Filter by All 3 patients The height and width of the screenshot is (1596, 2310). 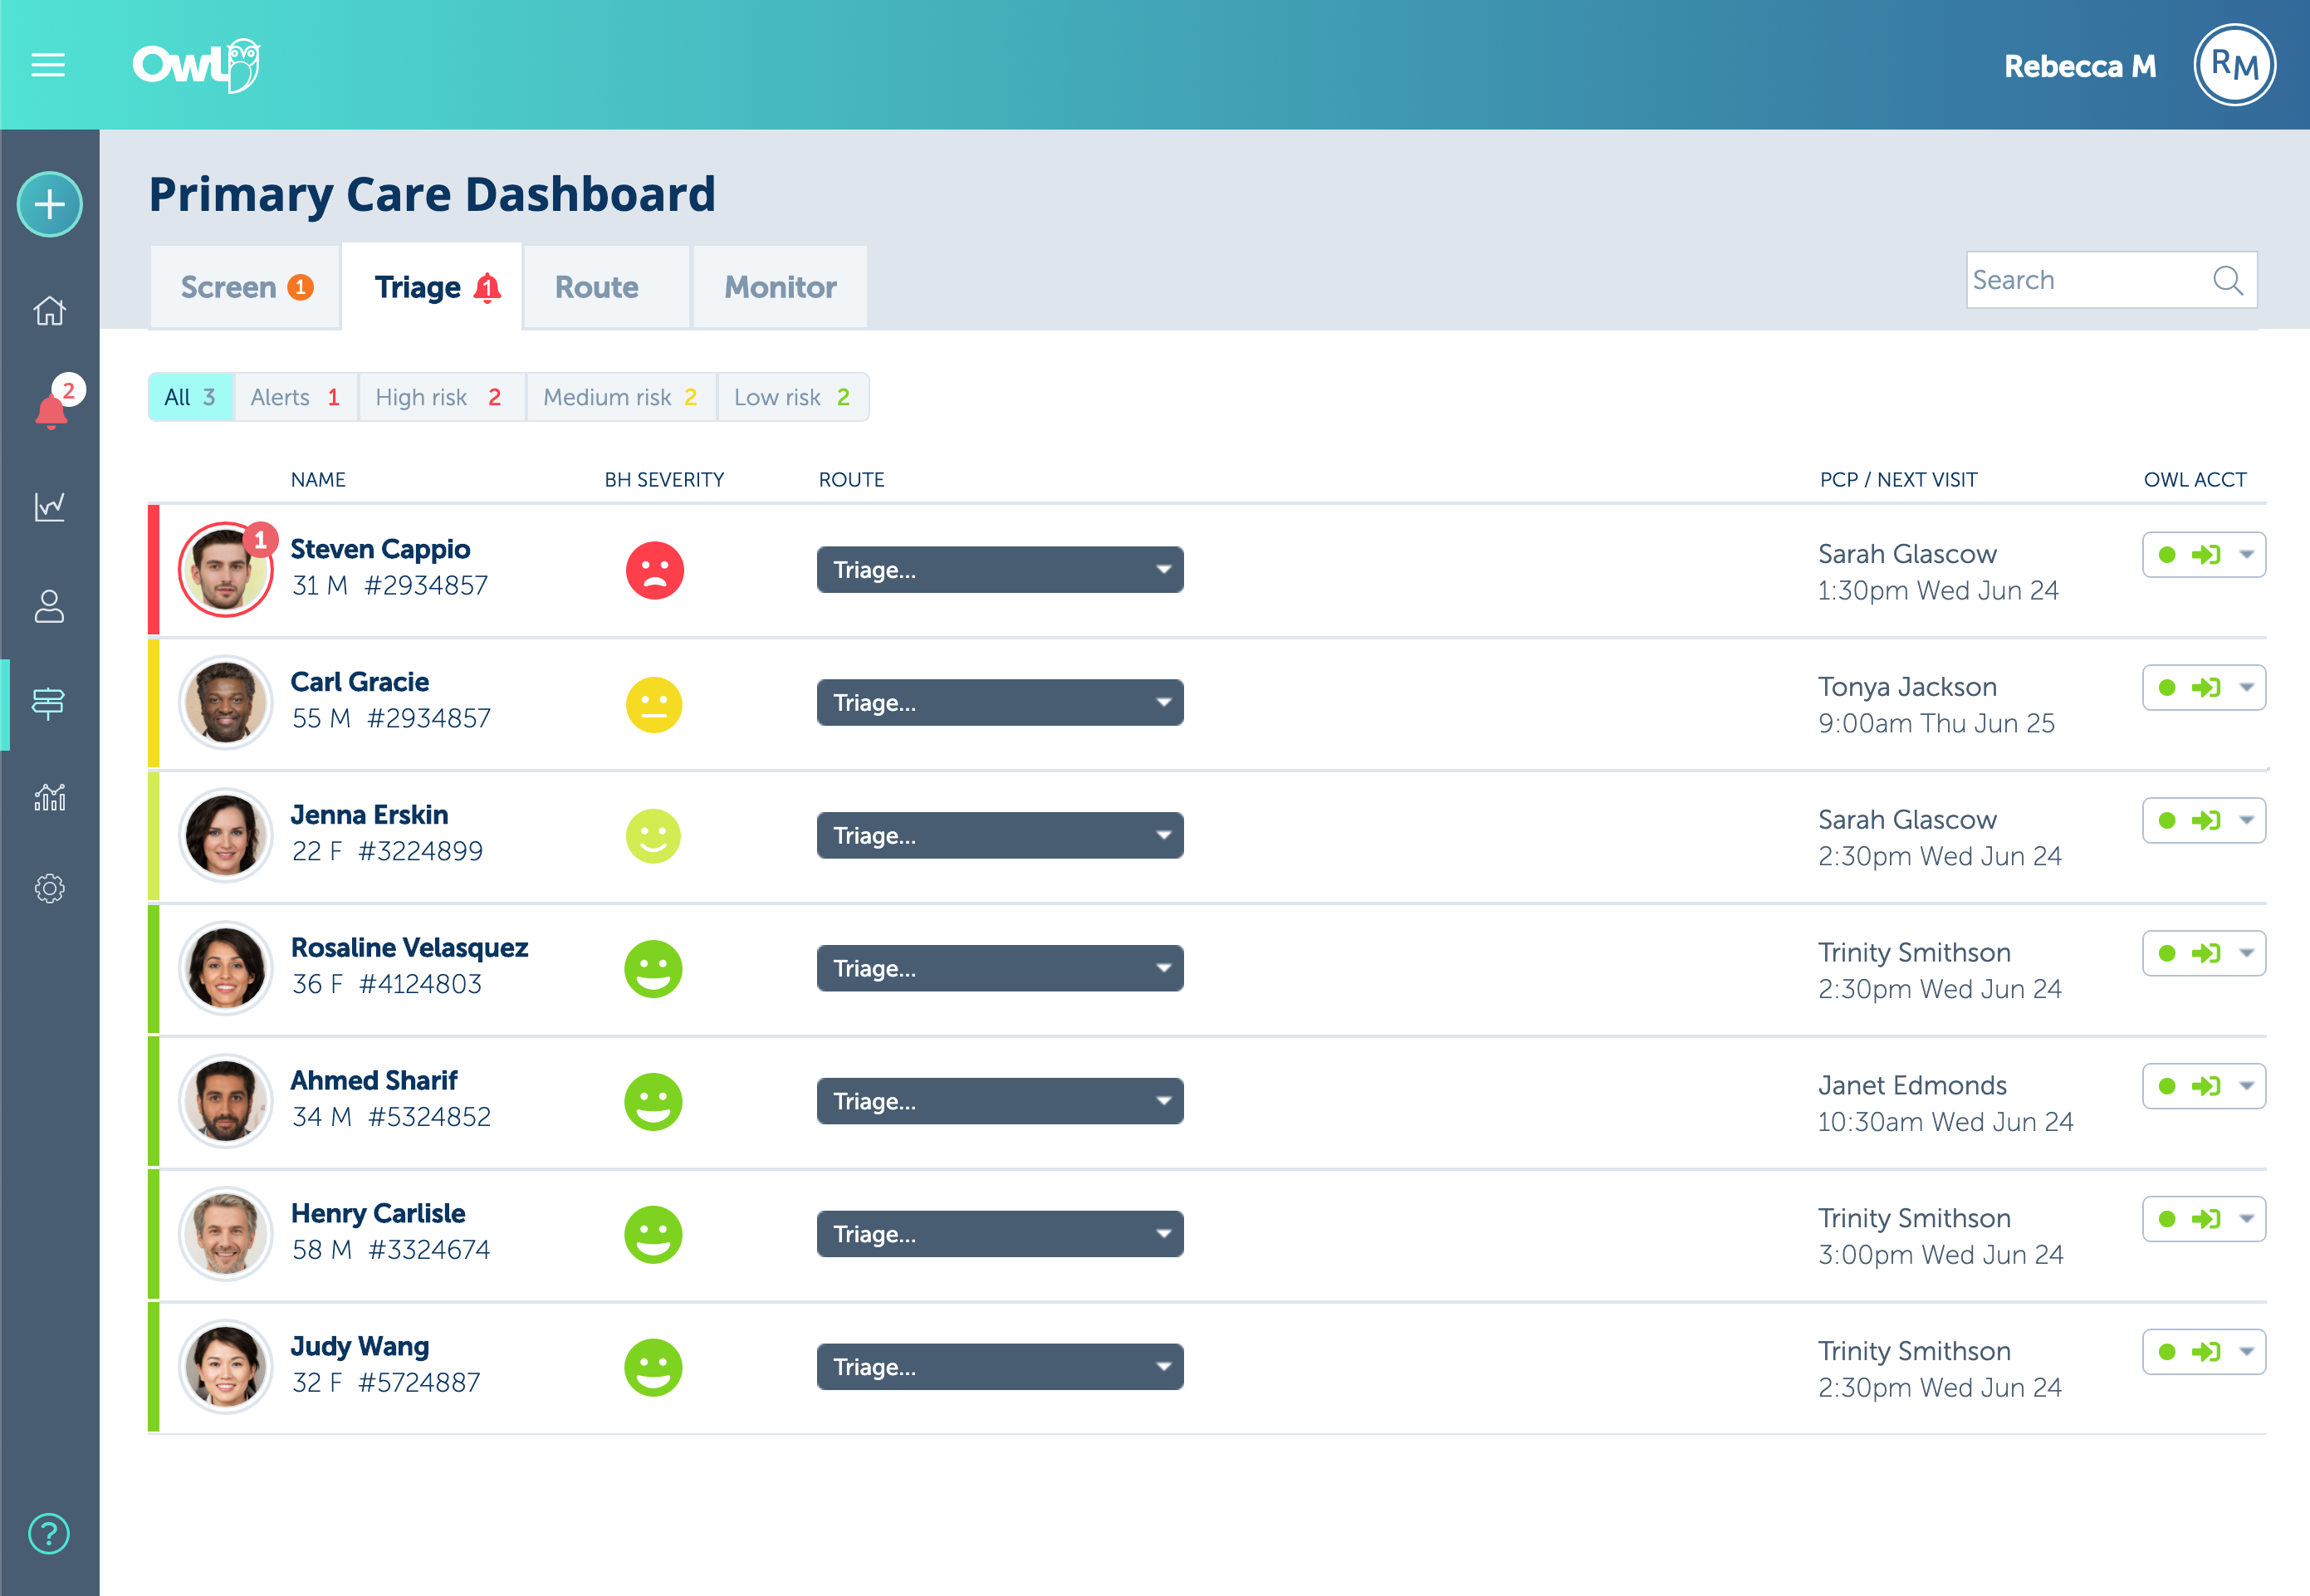pos(191,397)
